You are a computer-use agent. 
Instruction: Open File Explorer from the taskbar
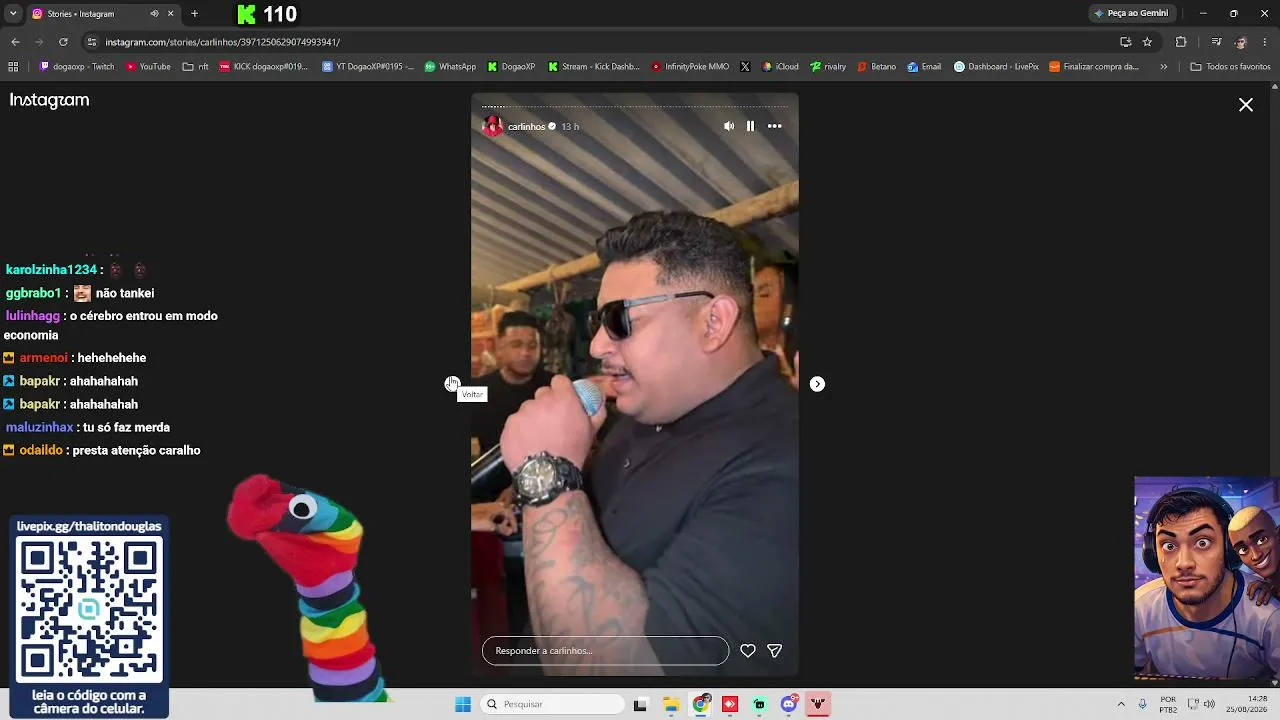pos(671,704)
